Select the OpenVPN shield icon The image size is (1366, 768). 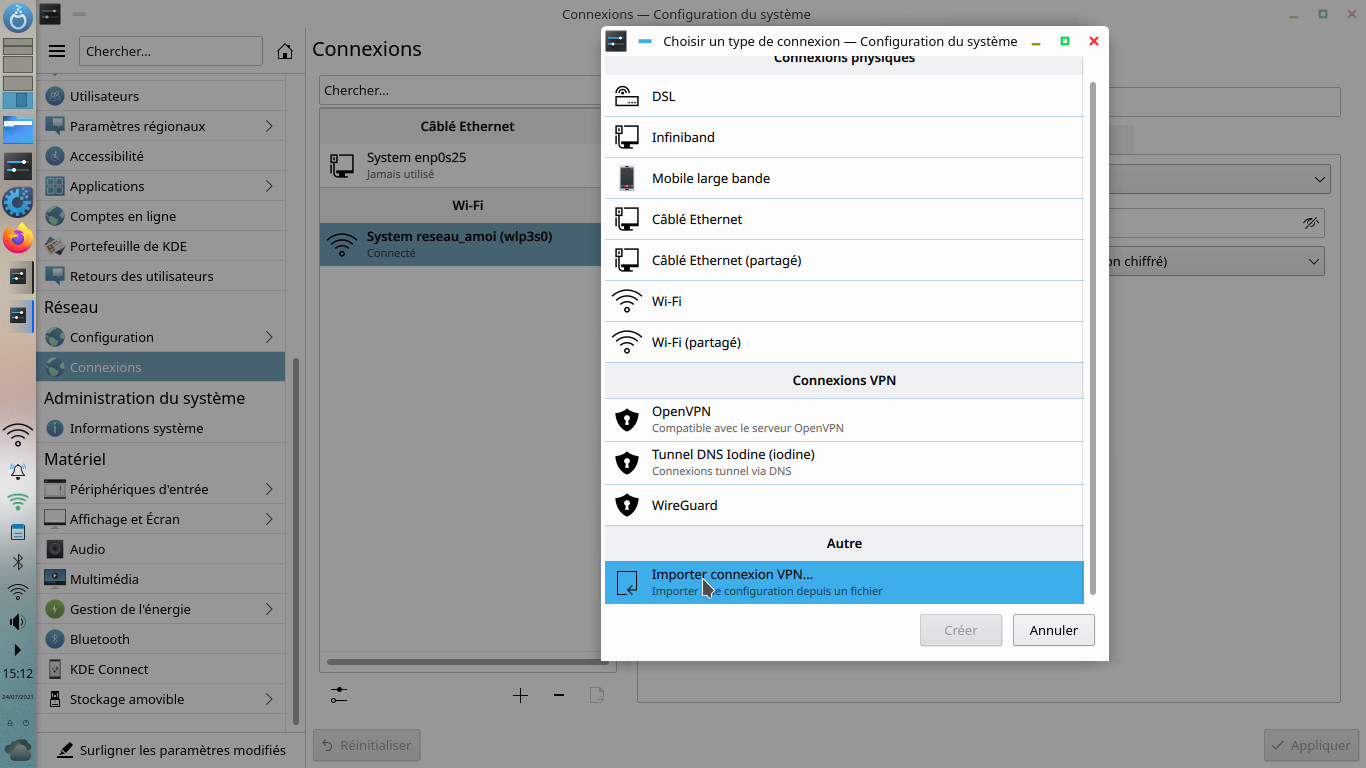point(627,420)
